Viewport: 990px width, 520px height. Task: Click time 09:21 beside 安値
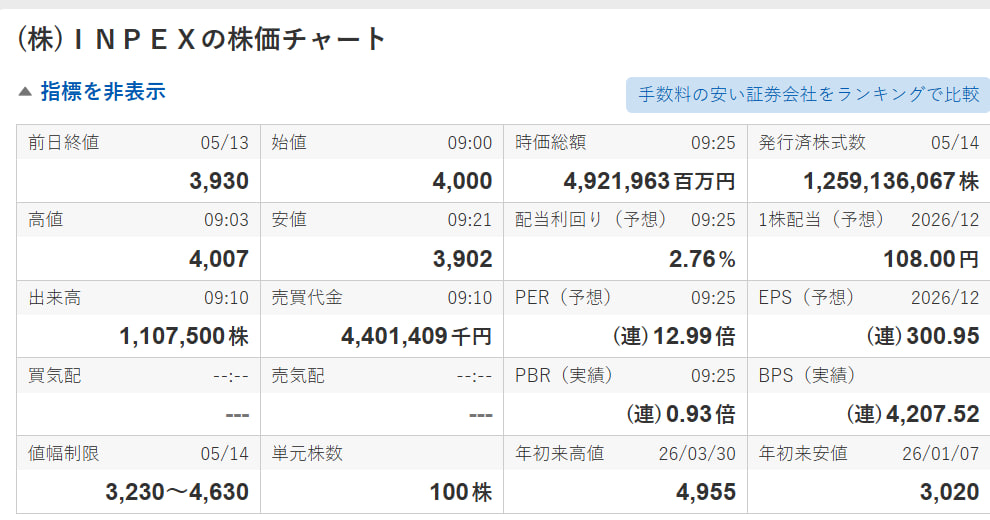[x=470, y=220]
